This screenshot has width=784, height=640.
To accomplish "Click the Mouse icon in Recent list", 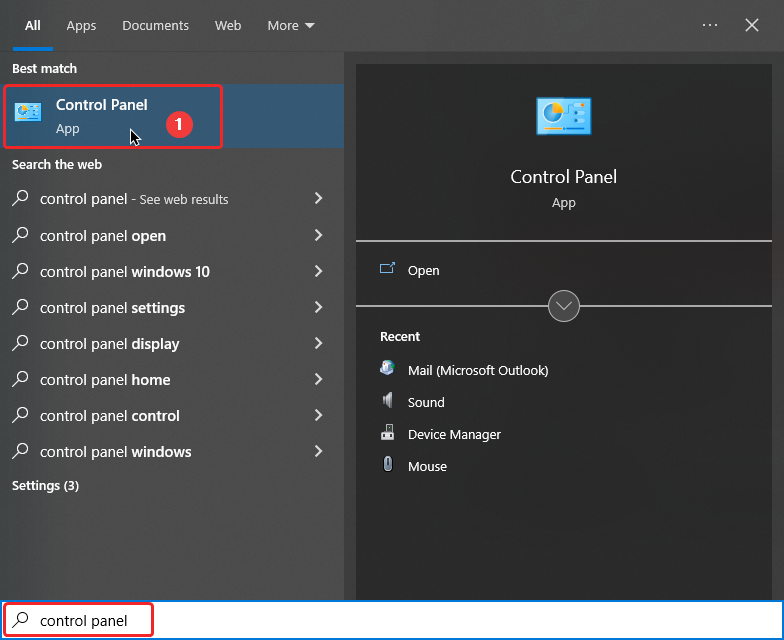I will point(388,465).
